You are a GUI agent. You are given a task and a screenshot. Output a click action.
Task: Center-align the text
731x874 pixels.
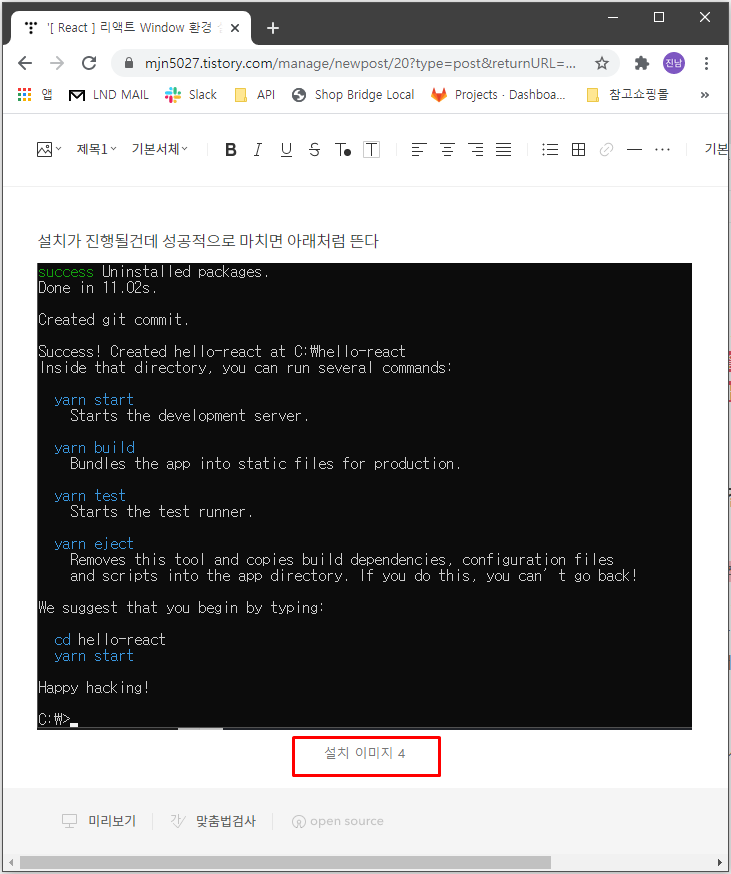pyautogui.click(x=447, y=149)
